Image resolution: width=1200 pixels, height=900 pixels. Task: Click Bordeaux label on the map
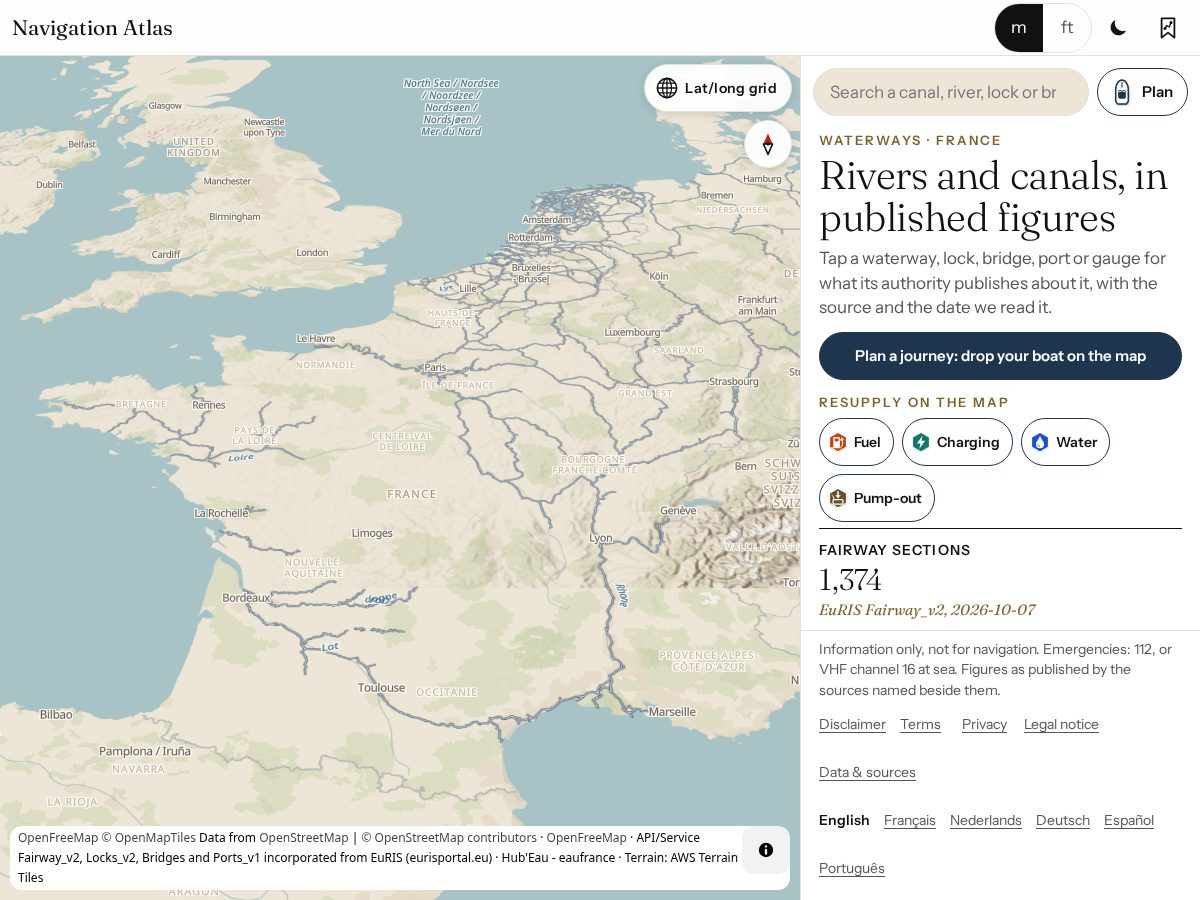pos(246,598)
